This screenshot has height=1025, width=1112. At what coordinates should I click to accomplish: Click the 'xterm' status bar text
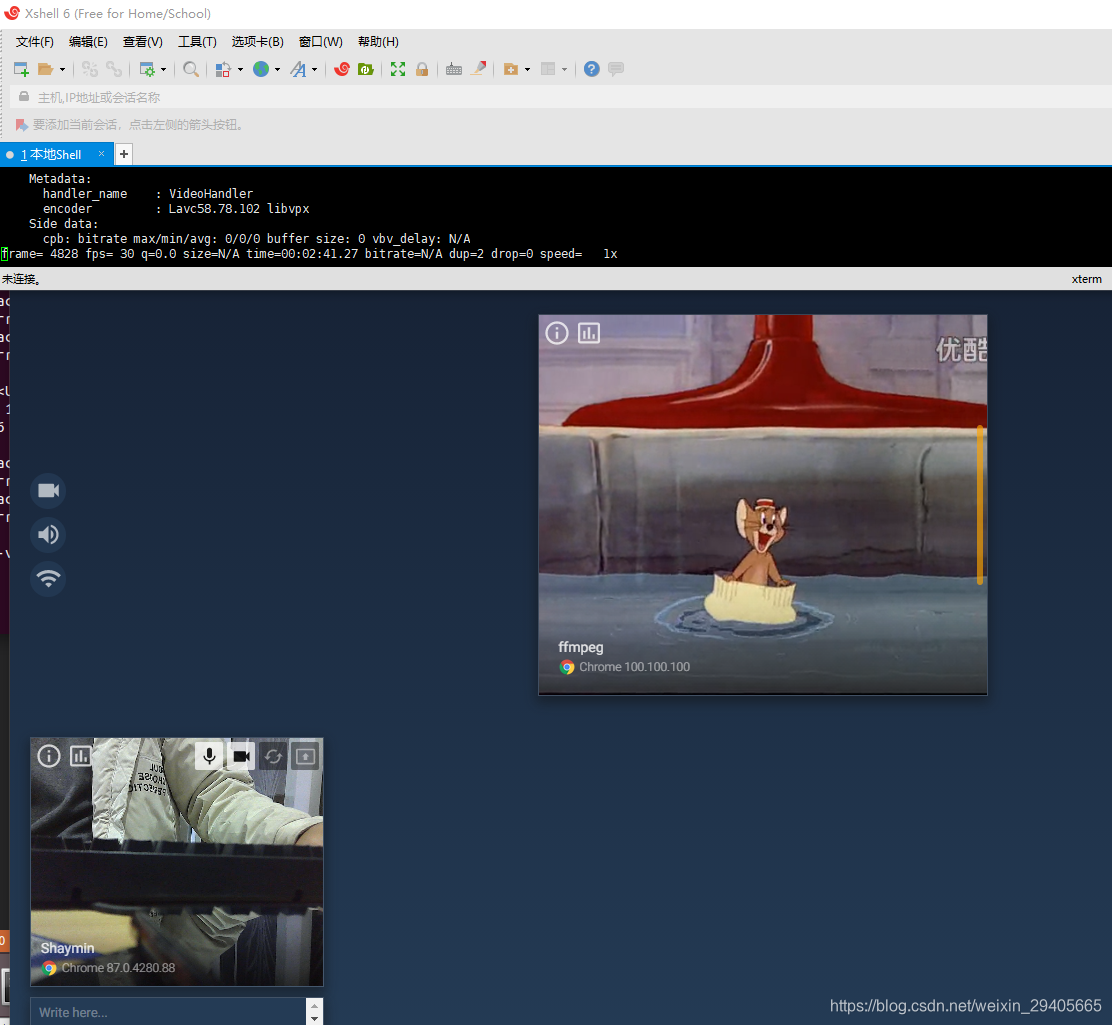pos(1086,279)
